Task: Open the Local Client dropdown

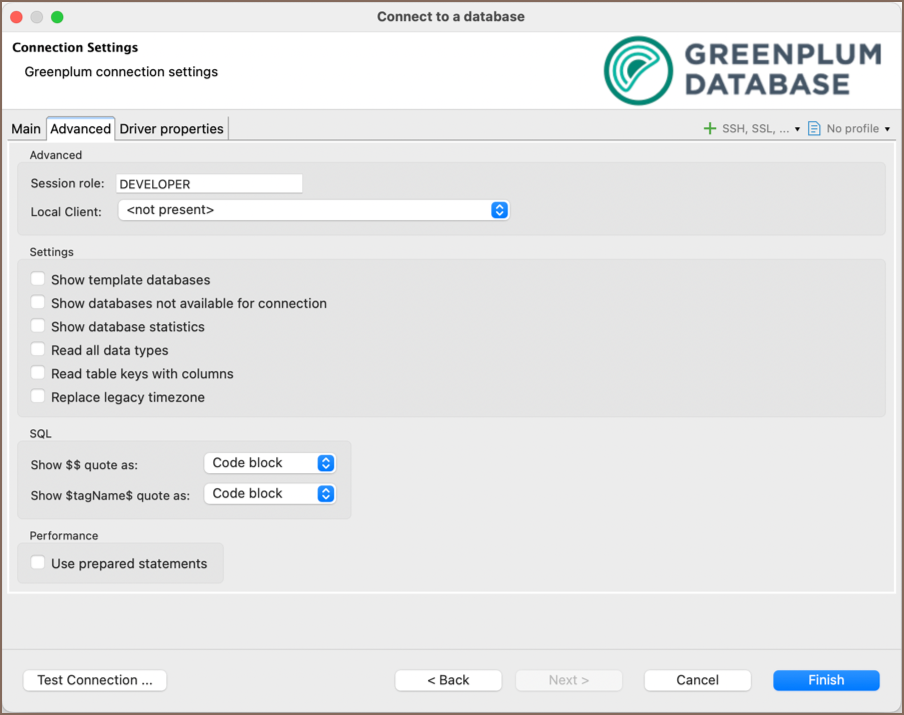Action: 313,210
